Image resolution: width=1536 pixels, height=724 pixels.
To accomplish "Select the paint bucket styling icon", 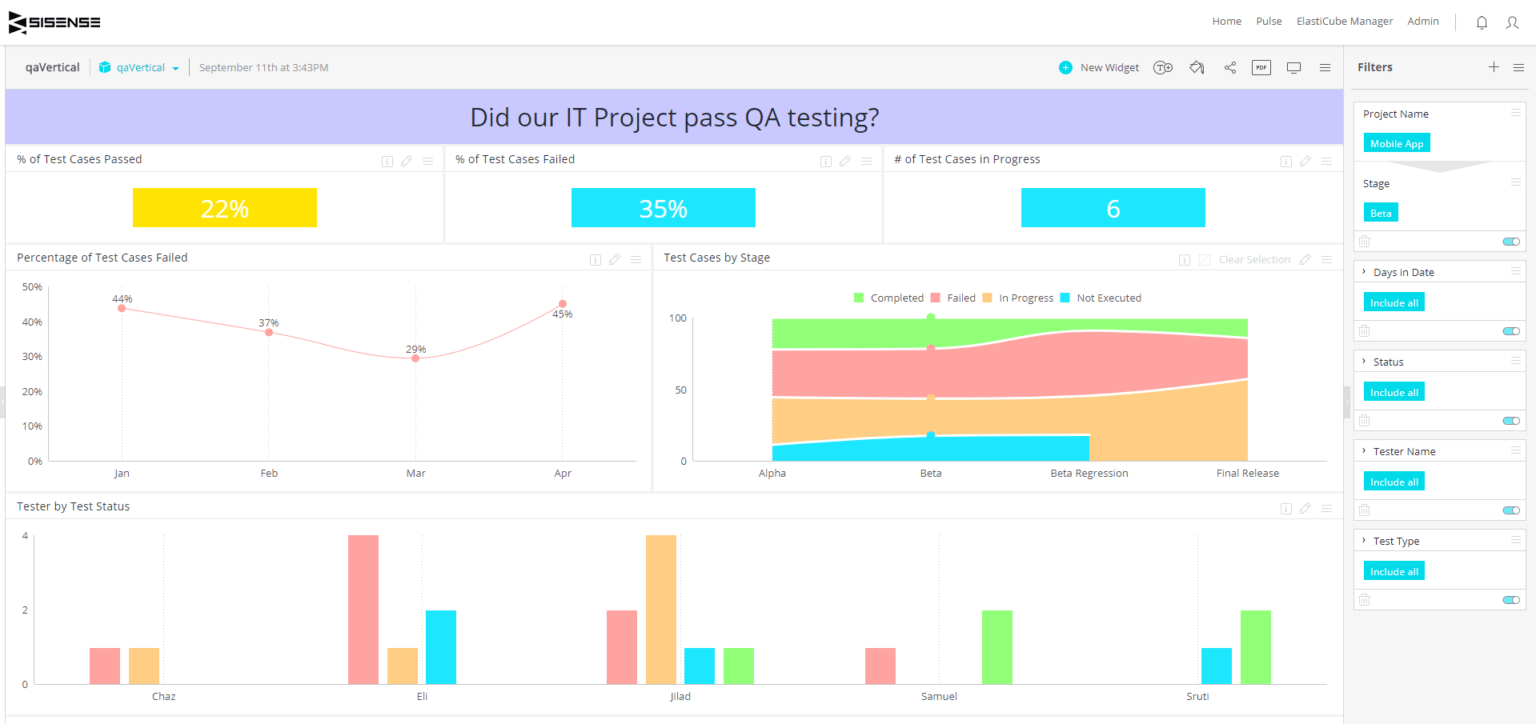I will pyautogui.click(x=1196, y=67).
